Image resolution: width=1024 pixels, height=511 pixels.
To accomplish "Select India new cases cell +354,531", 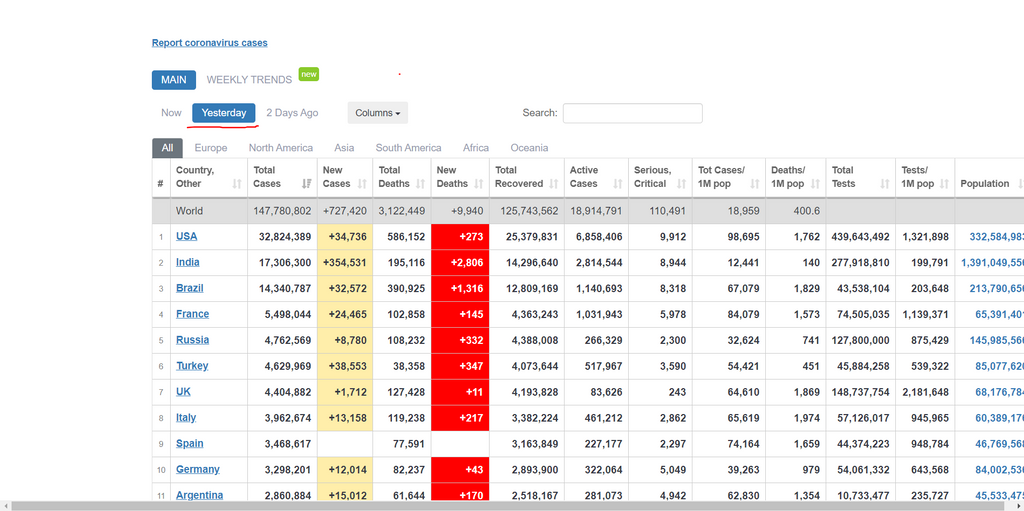I will [x=345, y=262].
